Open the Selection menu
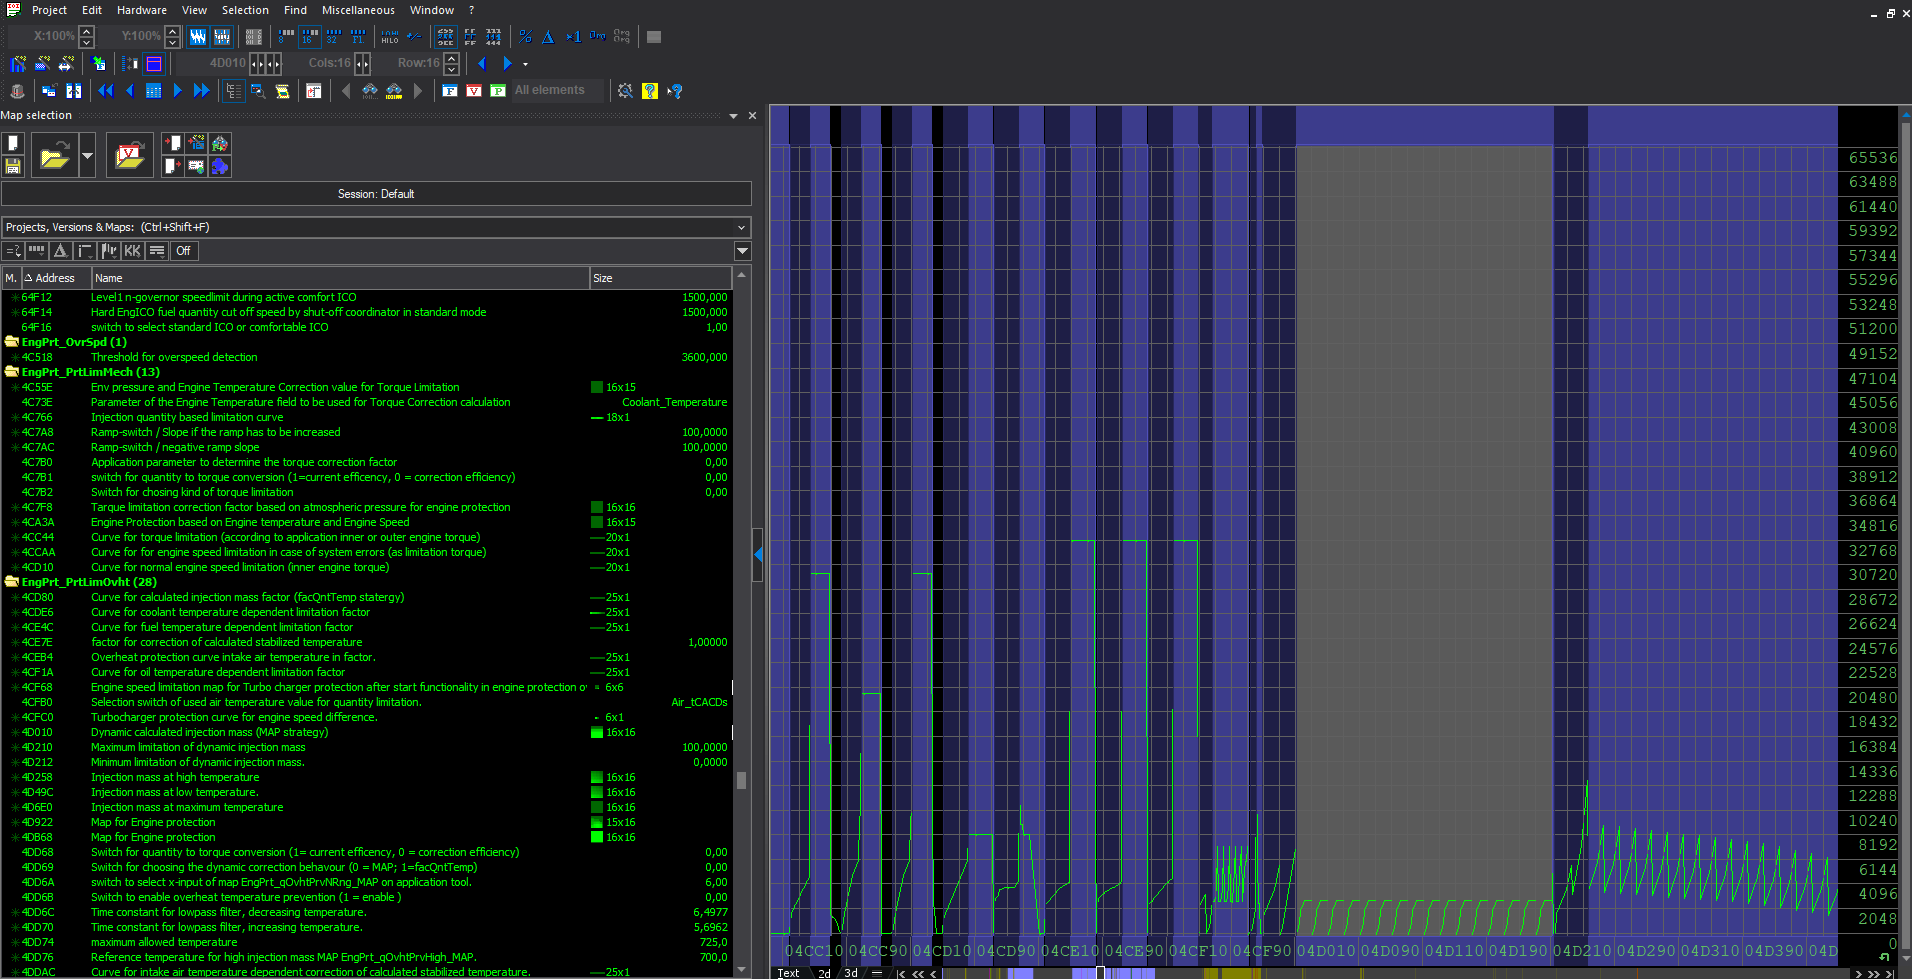The height and width of the screenshot is (979, 1912). [x=245, y=10]
